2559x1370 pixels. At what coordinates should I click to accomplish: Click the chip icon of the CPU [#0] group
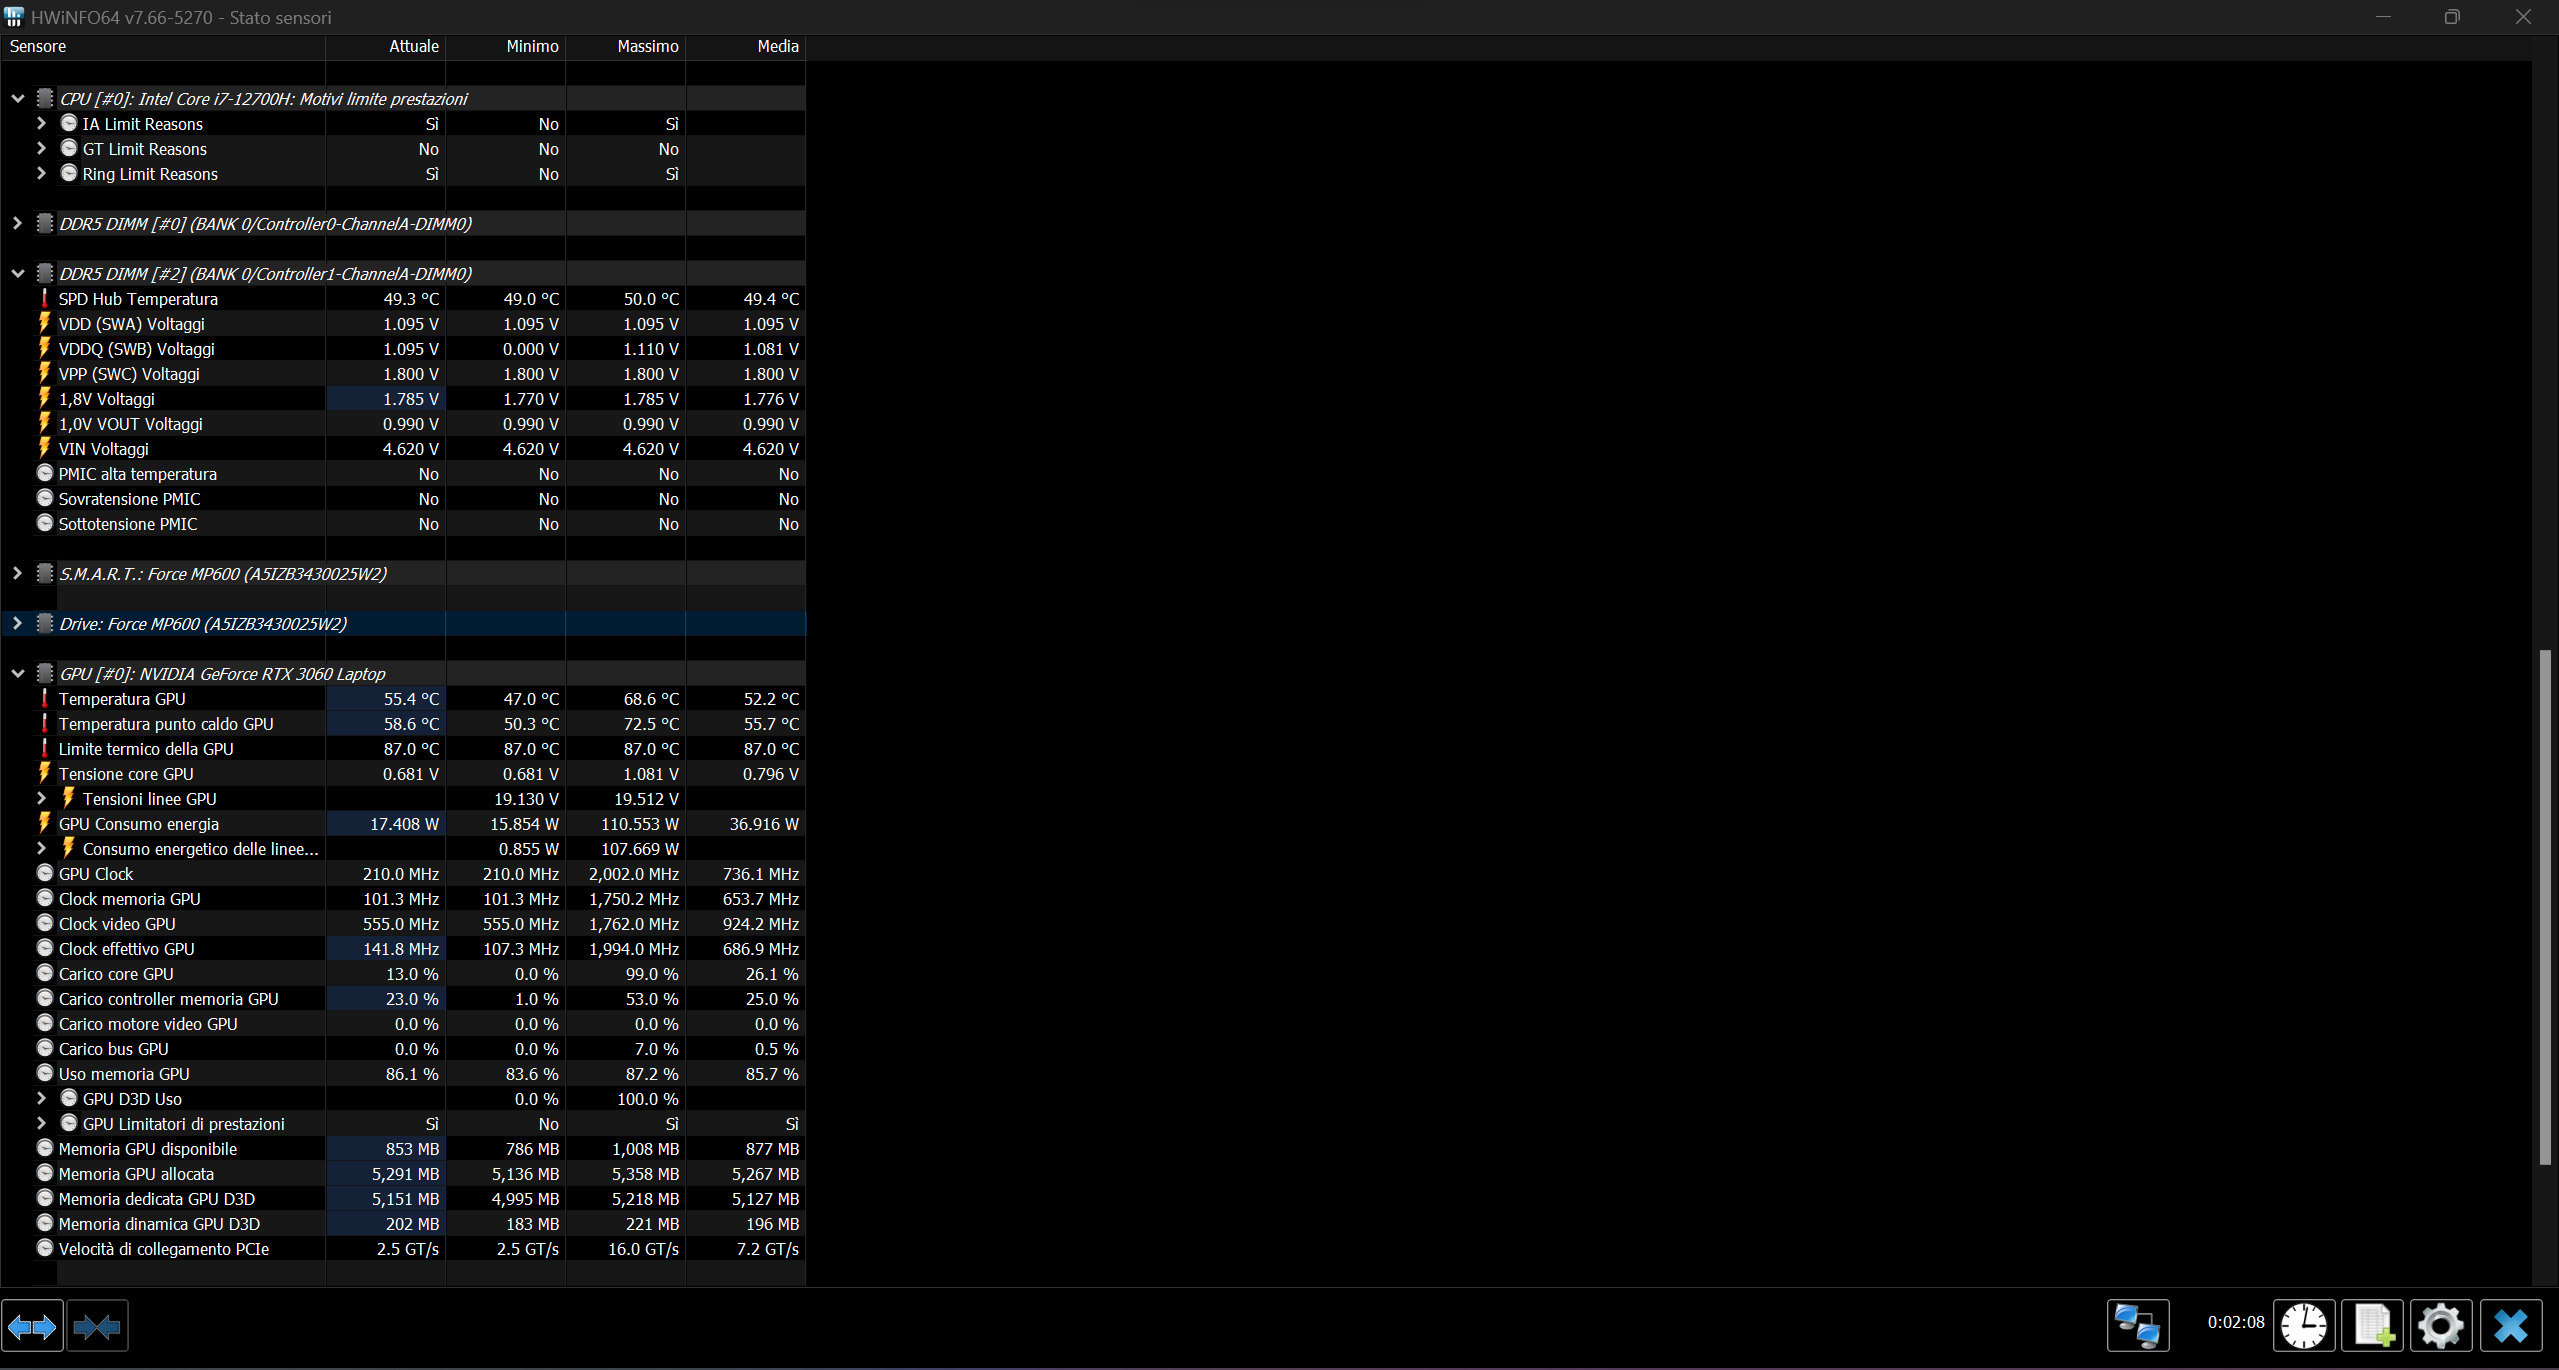click(x=45, y=98)
